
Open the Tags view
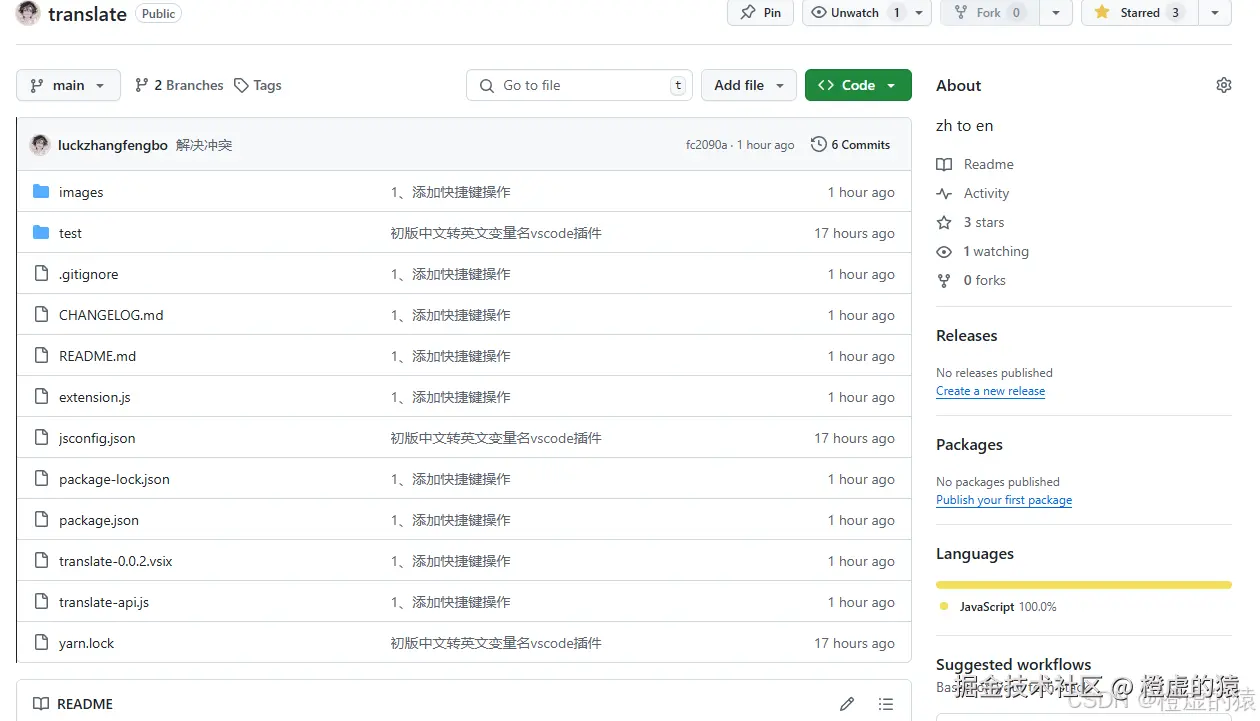258,85
